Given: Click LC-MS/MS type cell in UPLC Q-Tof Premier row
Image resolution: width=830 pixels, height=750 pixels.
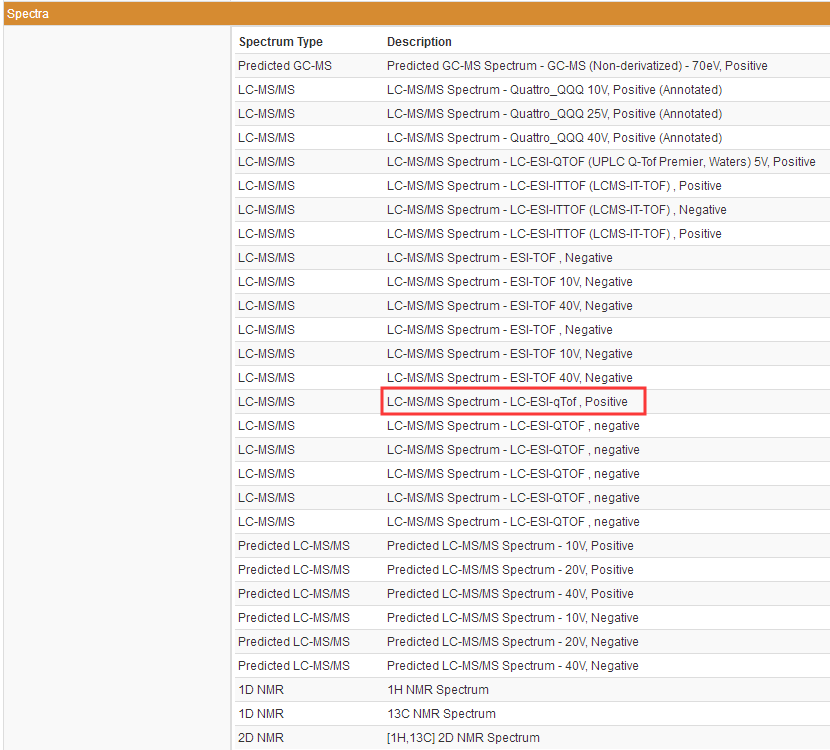Looking at the screenshot, I should coord(266,161).
